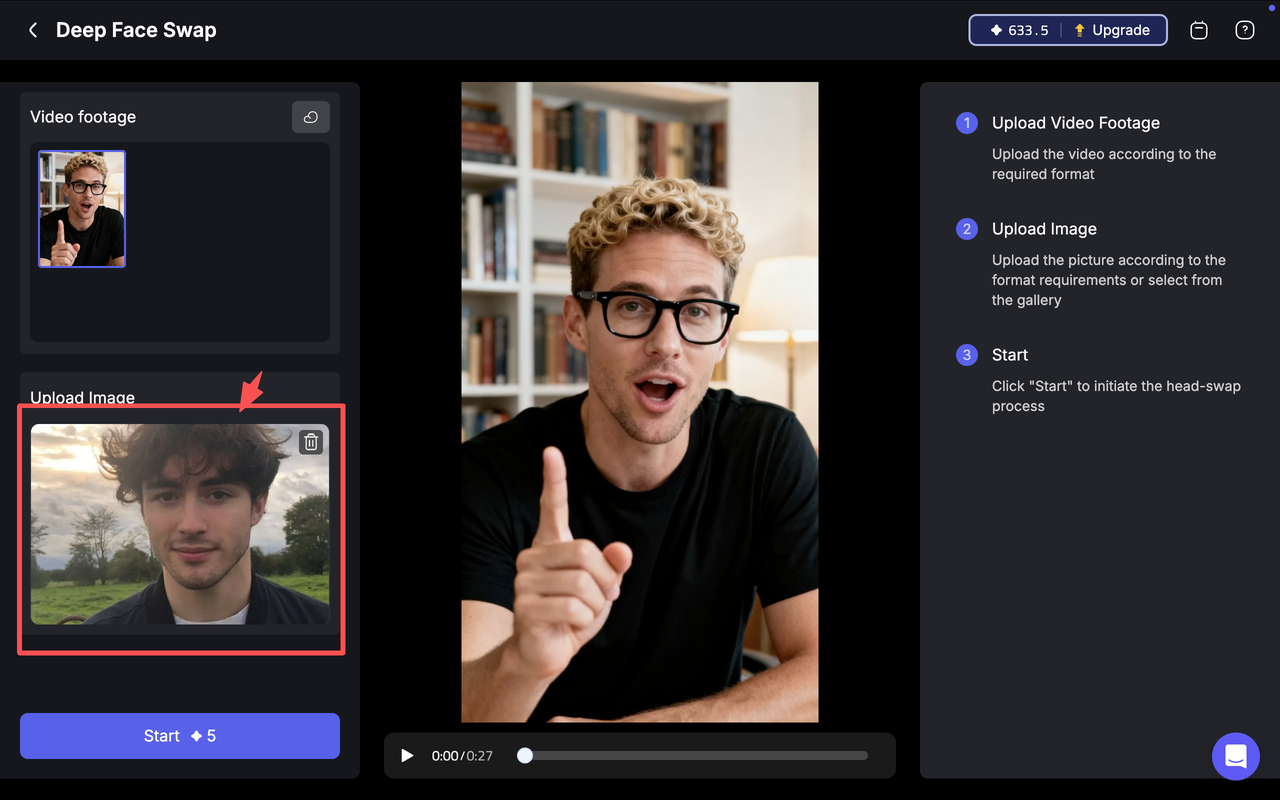
Task: Click the cloud icon to replace video footage
Action: tap(310, 117)
